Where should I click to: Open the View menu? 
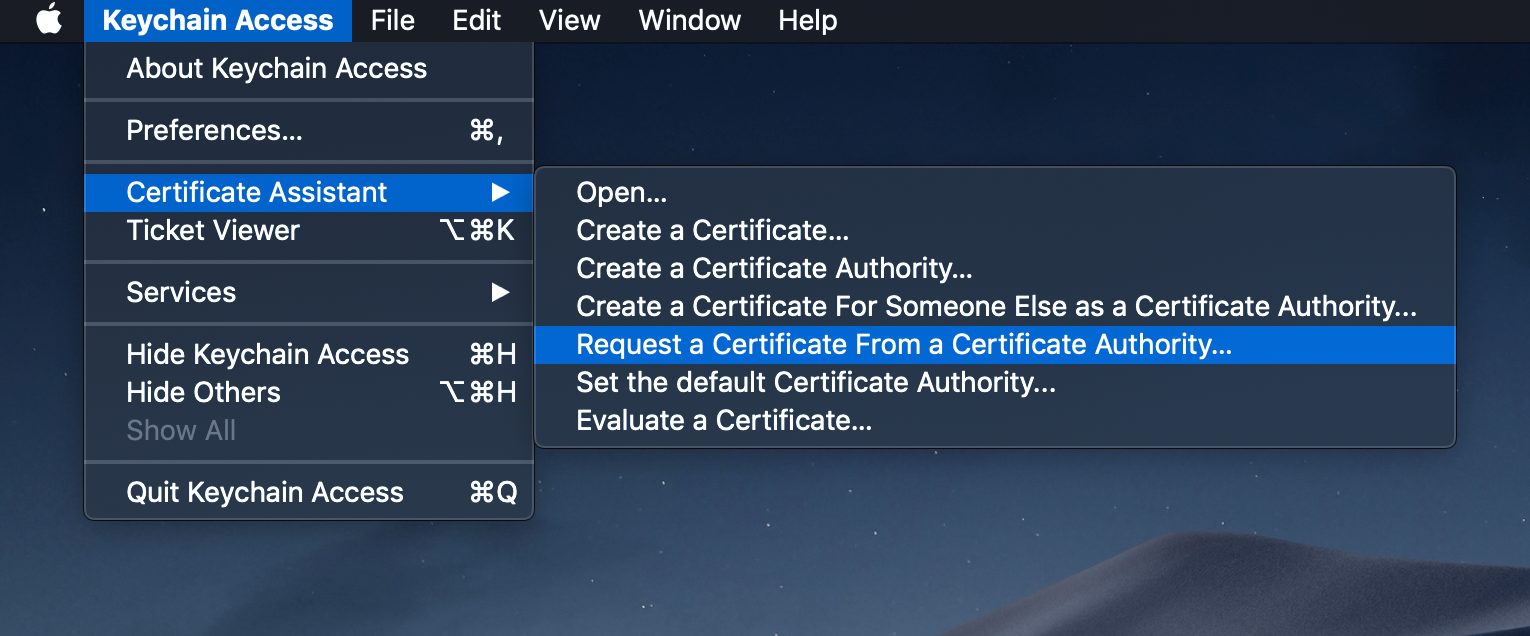(569, 20)
